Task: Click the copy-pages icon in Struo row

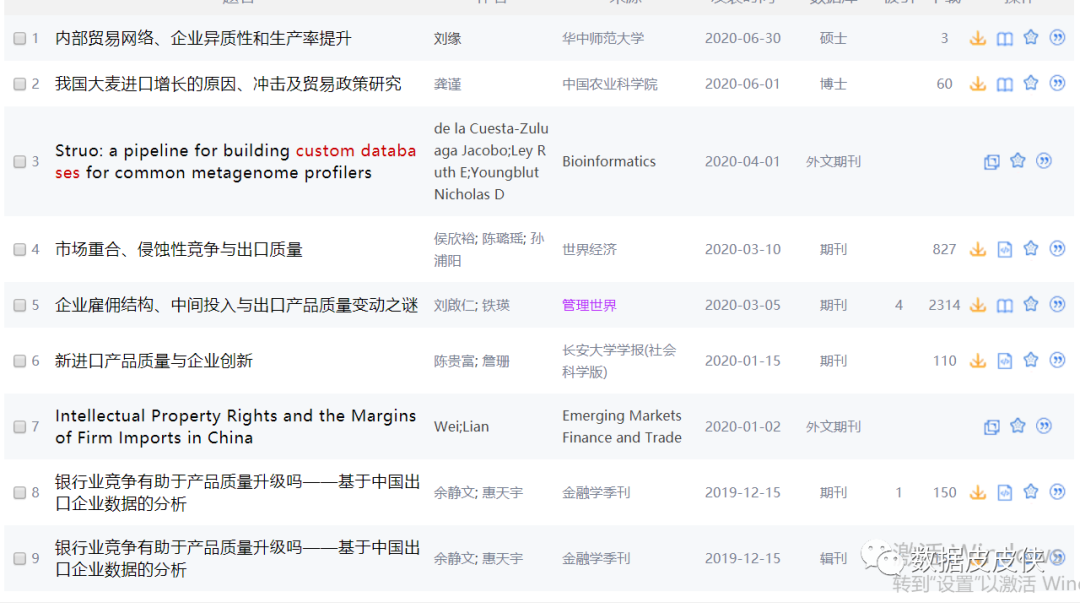Action: pyautogui.click(x=992, y=162)
